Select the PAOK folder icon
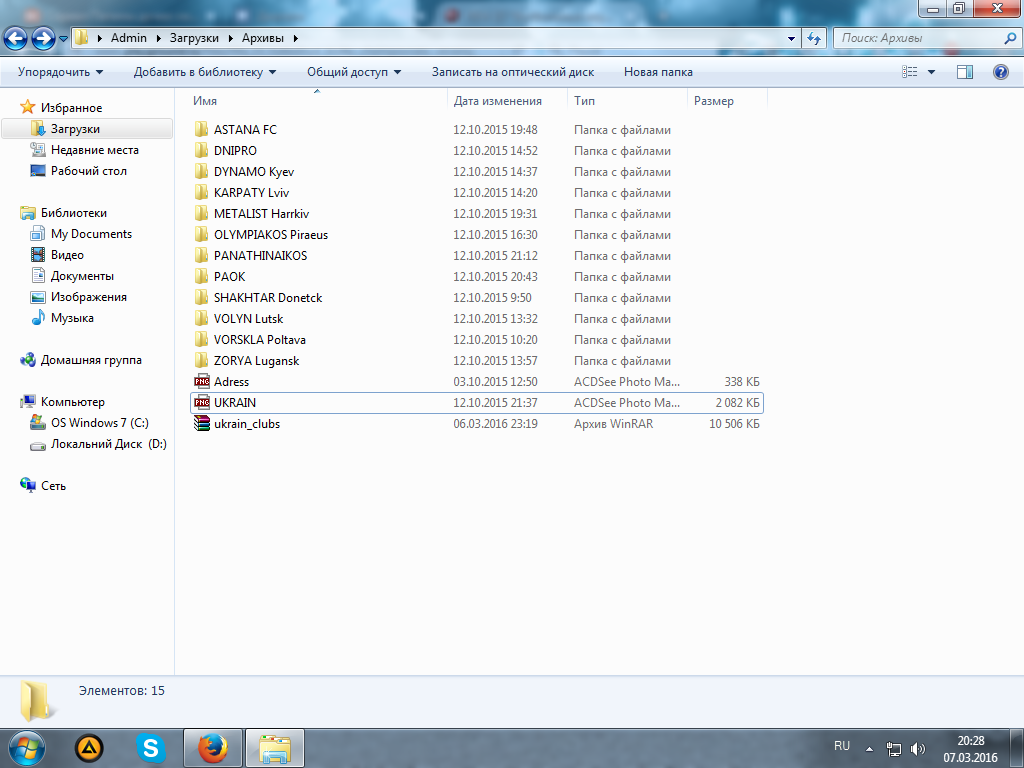The width and height of the screenshot is (1024, 768). click(202, 276)
